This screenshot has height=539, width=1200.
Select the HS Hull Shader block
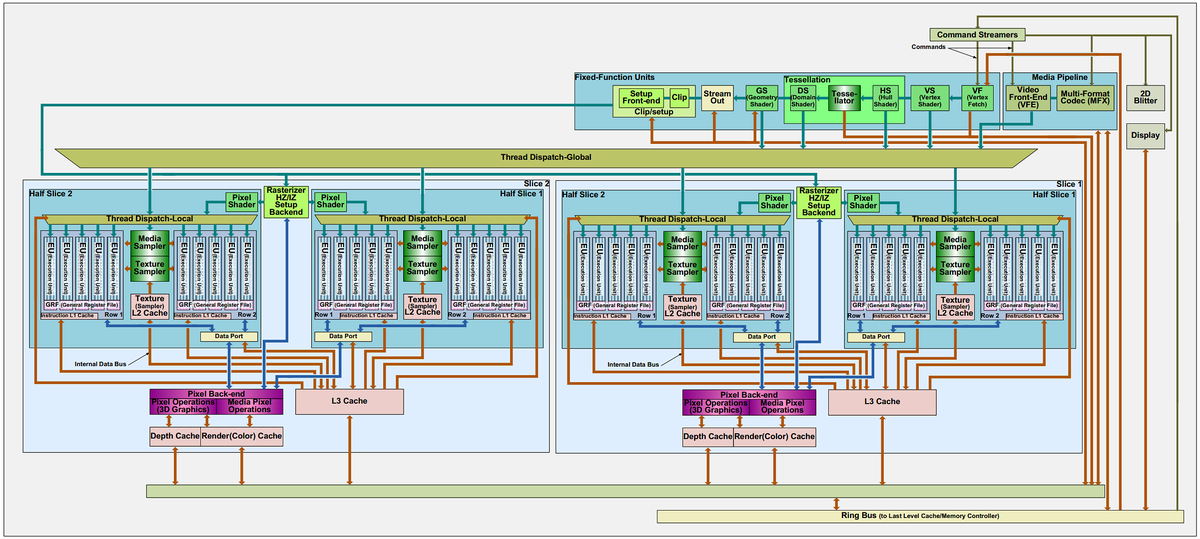coord(884,97)
